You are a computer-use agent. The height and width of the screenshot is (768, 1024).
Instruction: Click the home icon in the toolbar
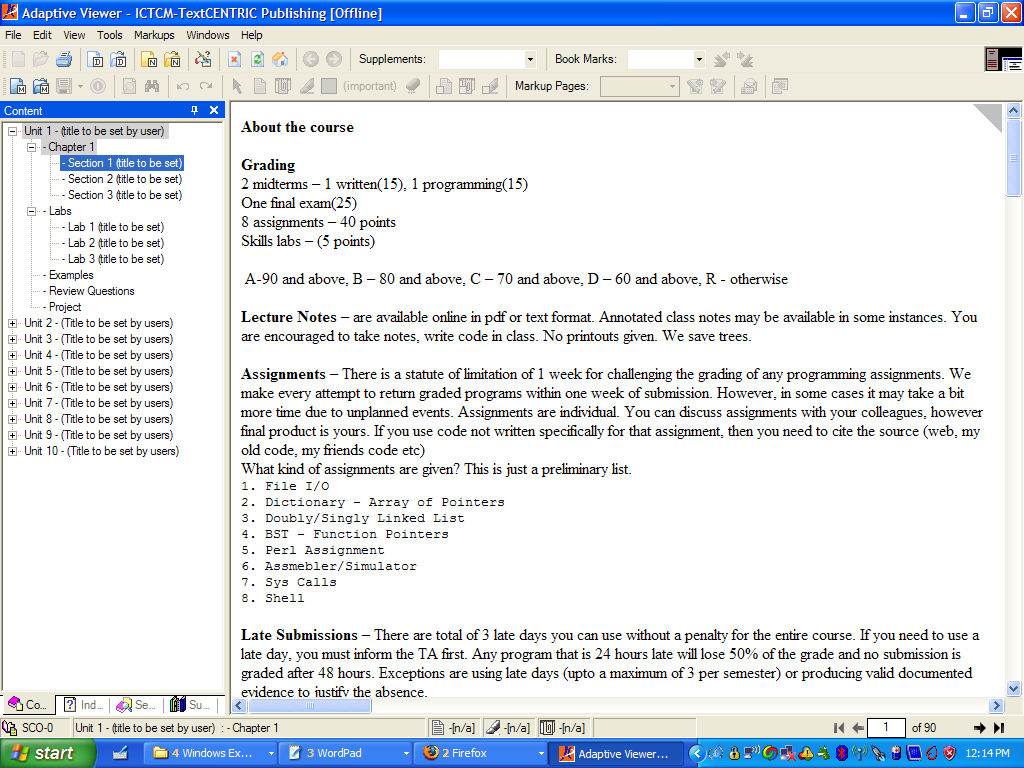(280, 59)
